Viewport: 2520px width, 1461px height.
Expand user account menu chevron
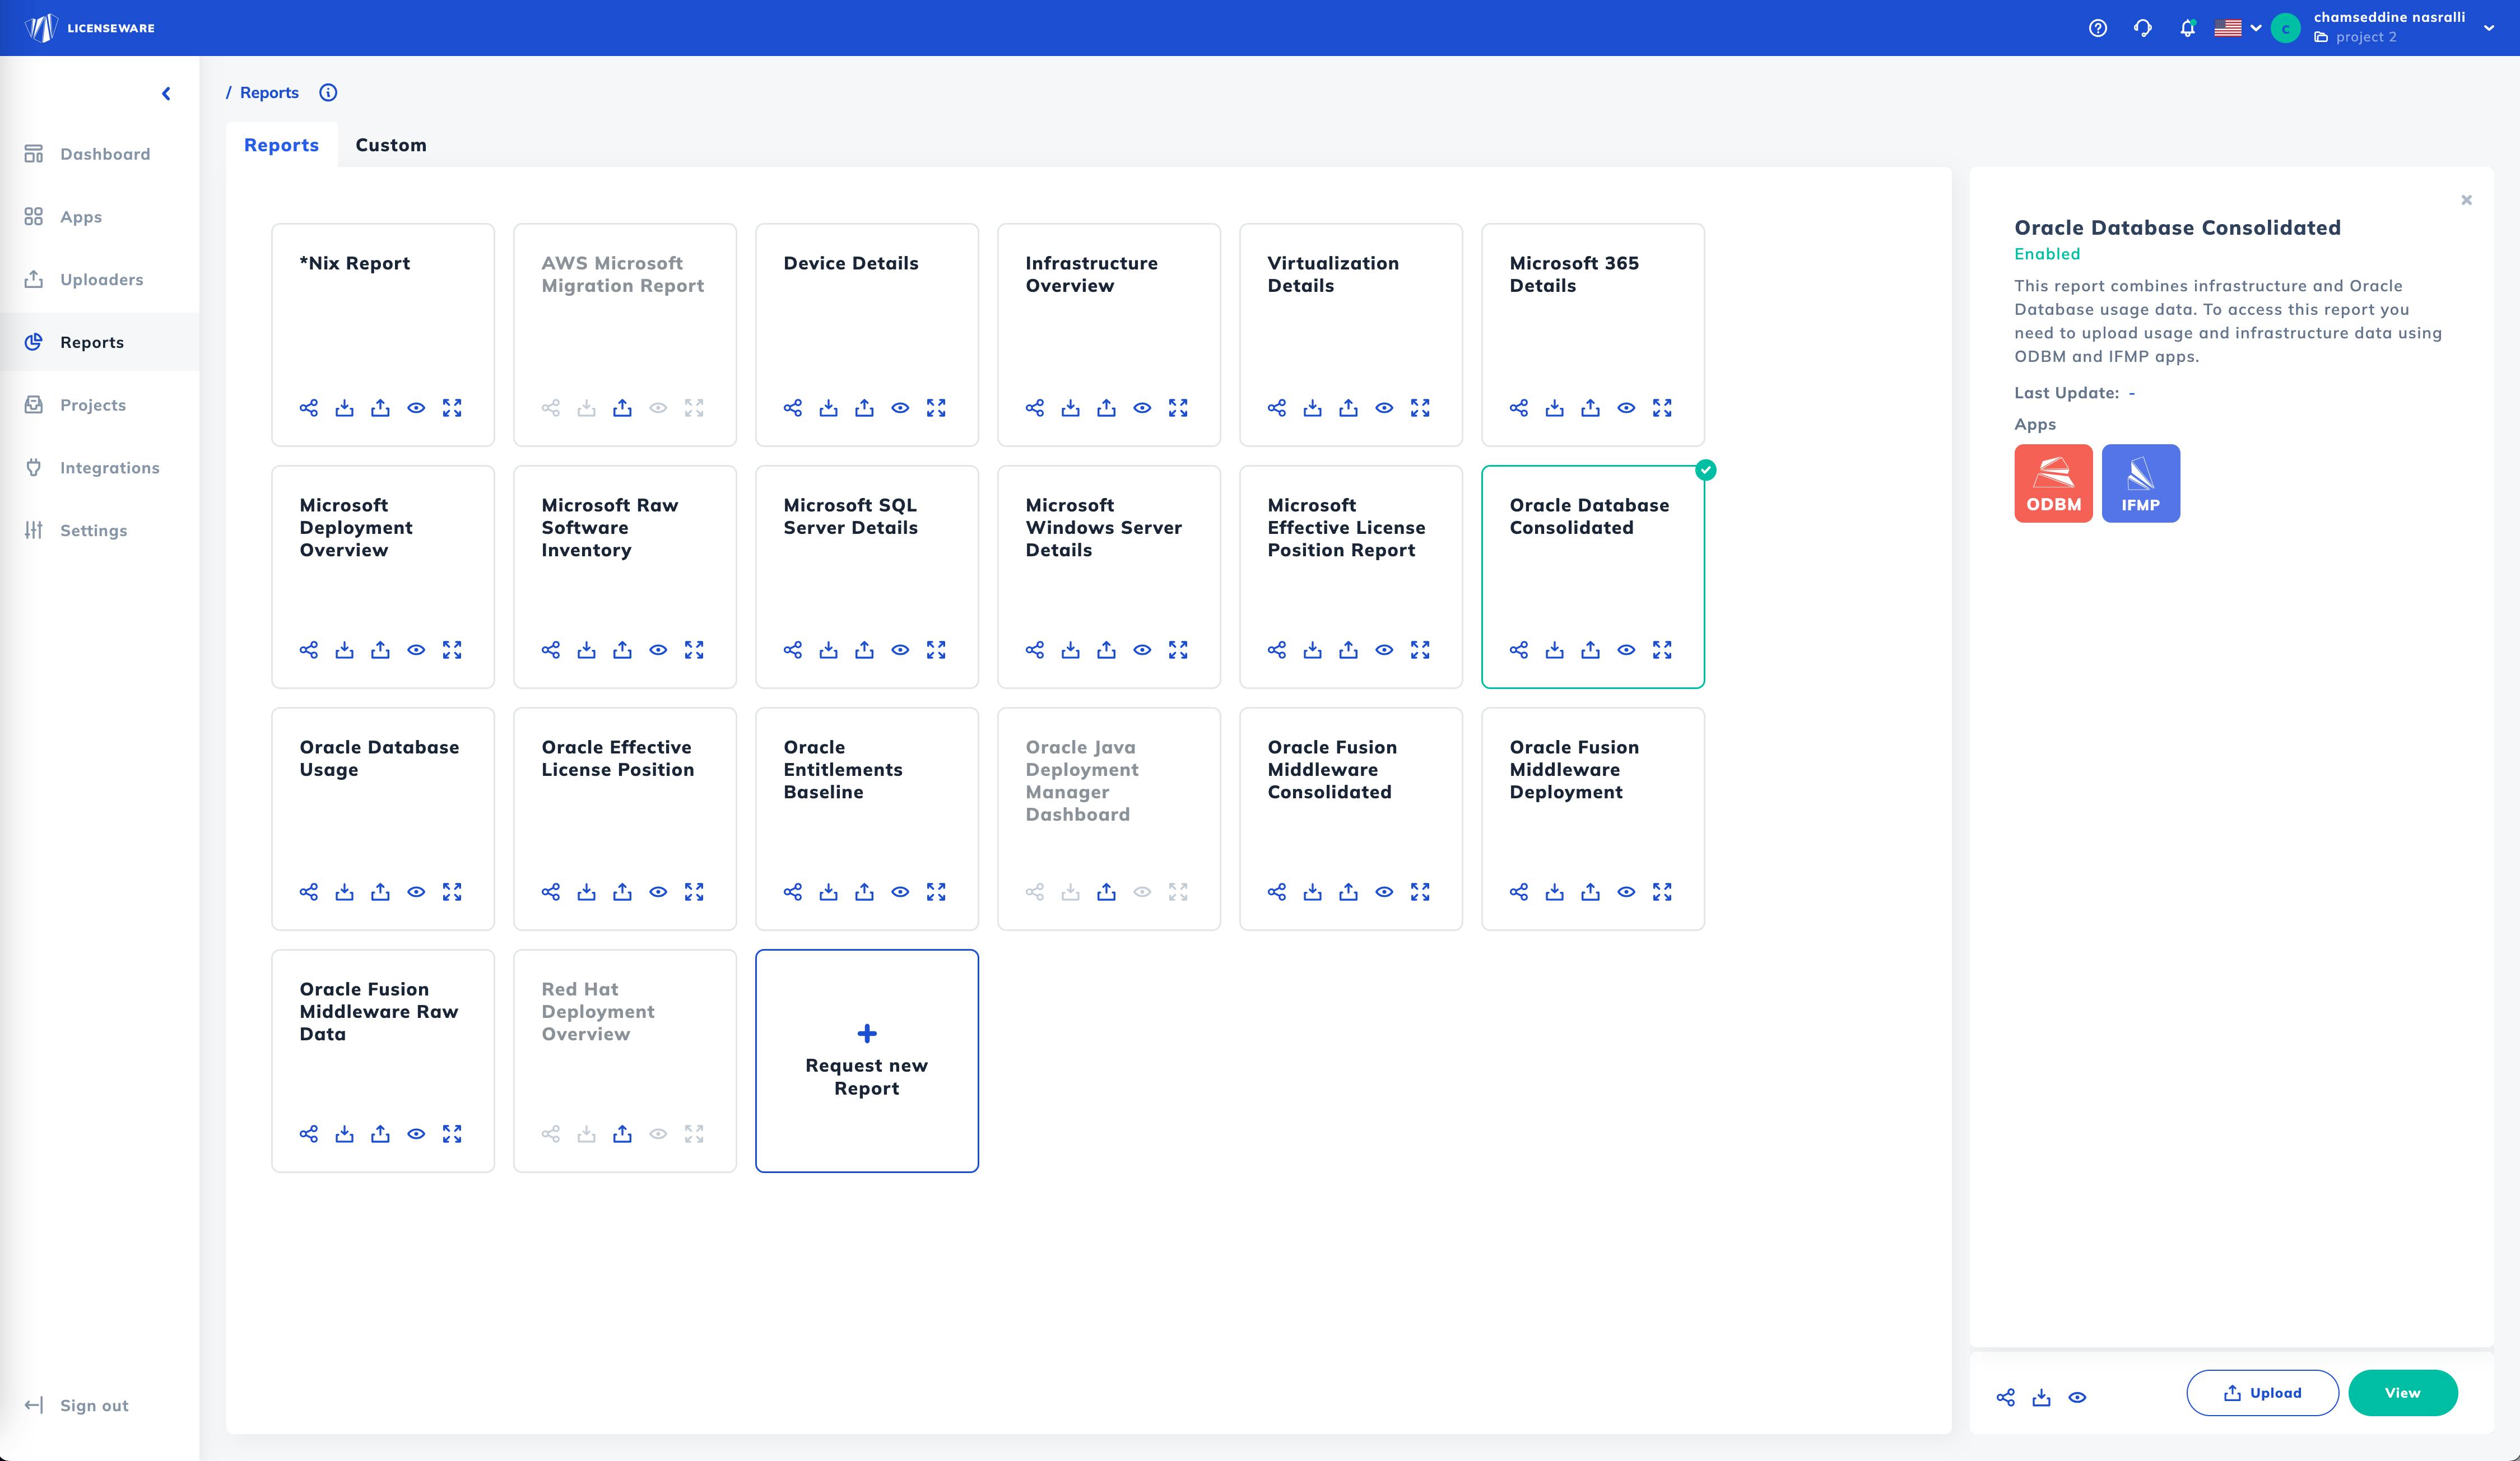point(2489,28)
